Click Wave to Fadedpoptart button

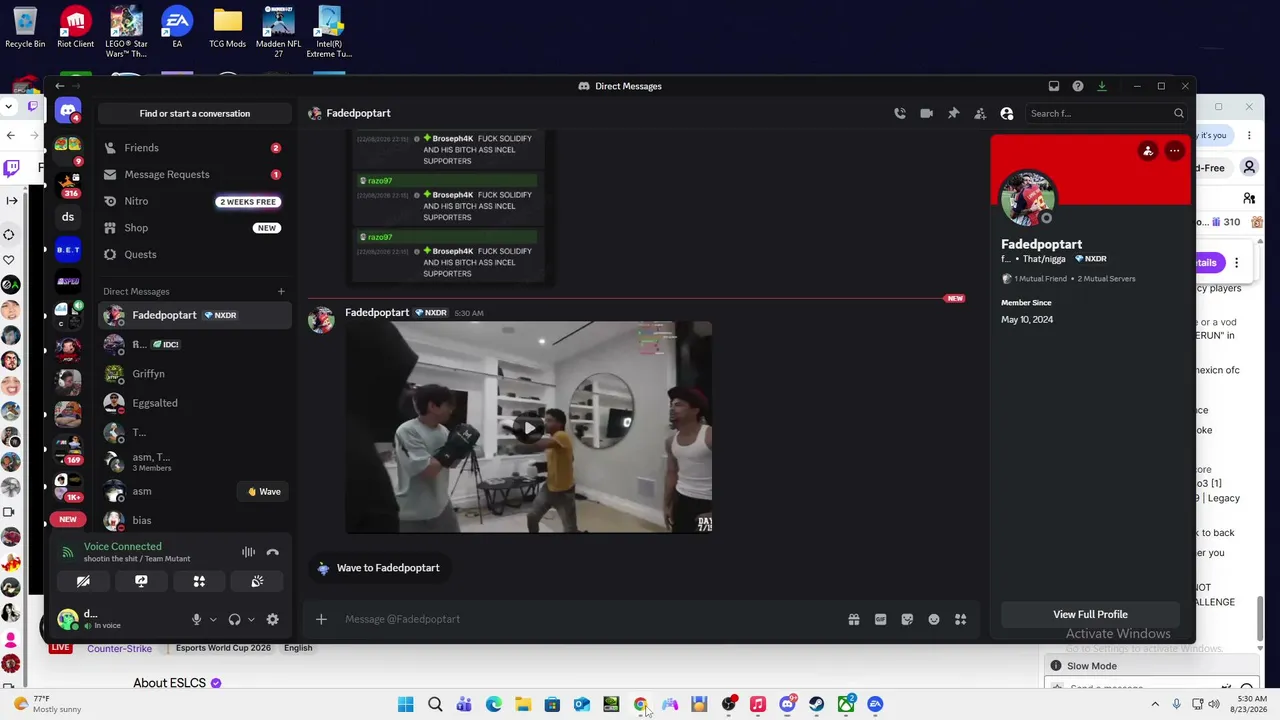coord(378,568)
